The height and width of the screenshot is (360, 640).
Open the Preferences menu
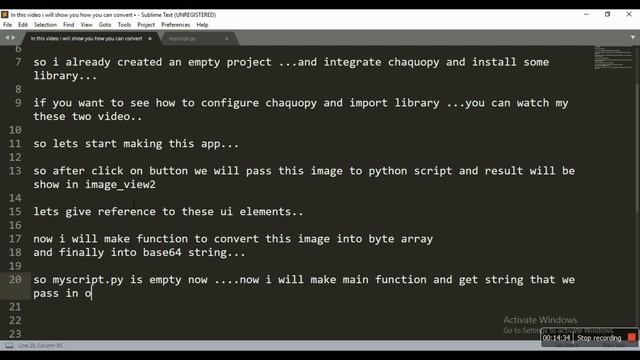(176, 25)
